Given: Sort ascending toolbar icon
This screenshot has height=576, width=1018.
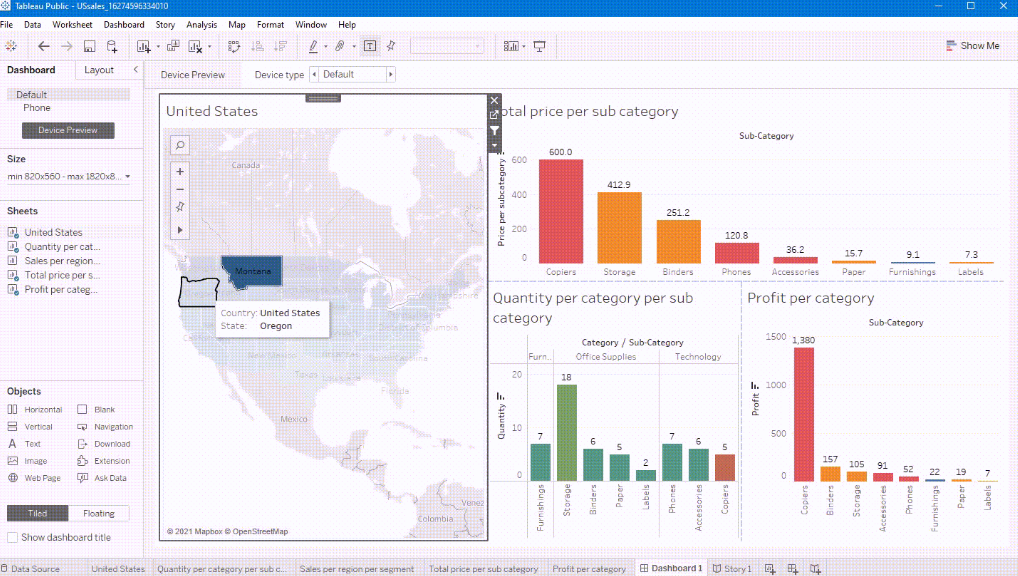Looking at the screenshot, I should tap(257, 46).
